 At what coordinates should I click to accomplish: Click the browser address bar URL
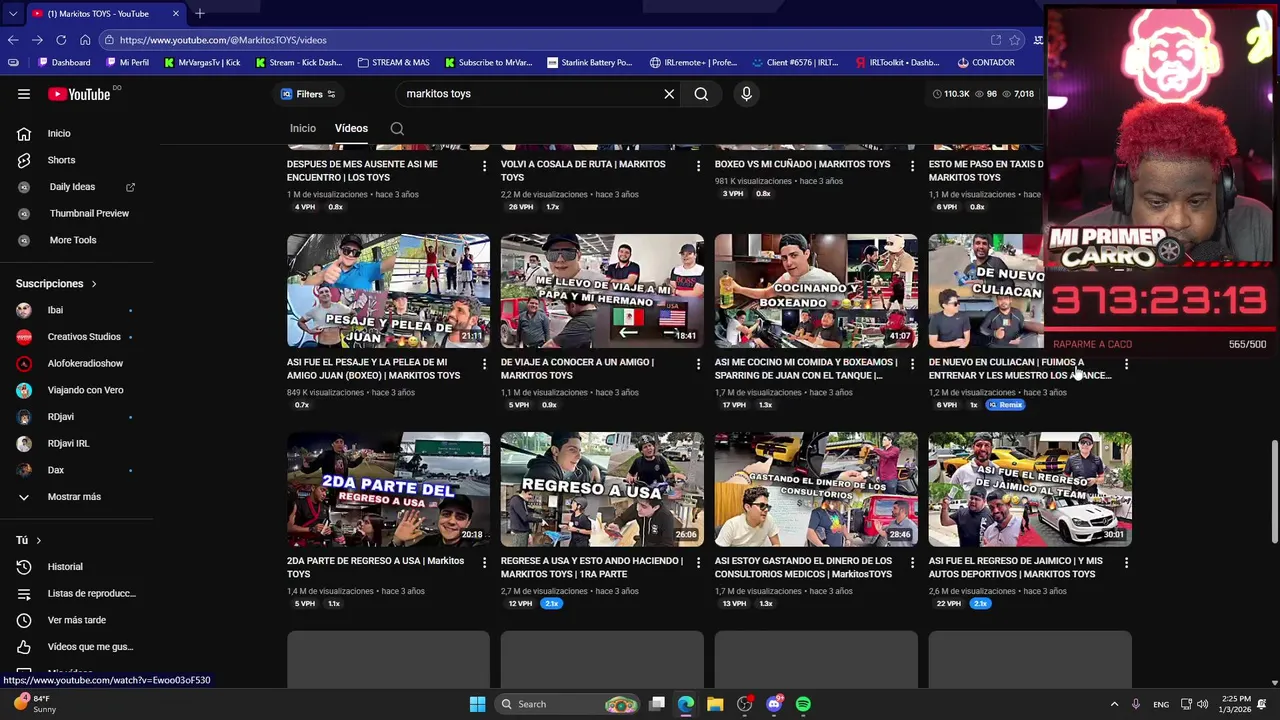click(223, 40)
